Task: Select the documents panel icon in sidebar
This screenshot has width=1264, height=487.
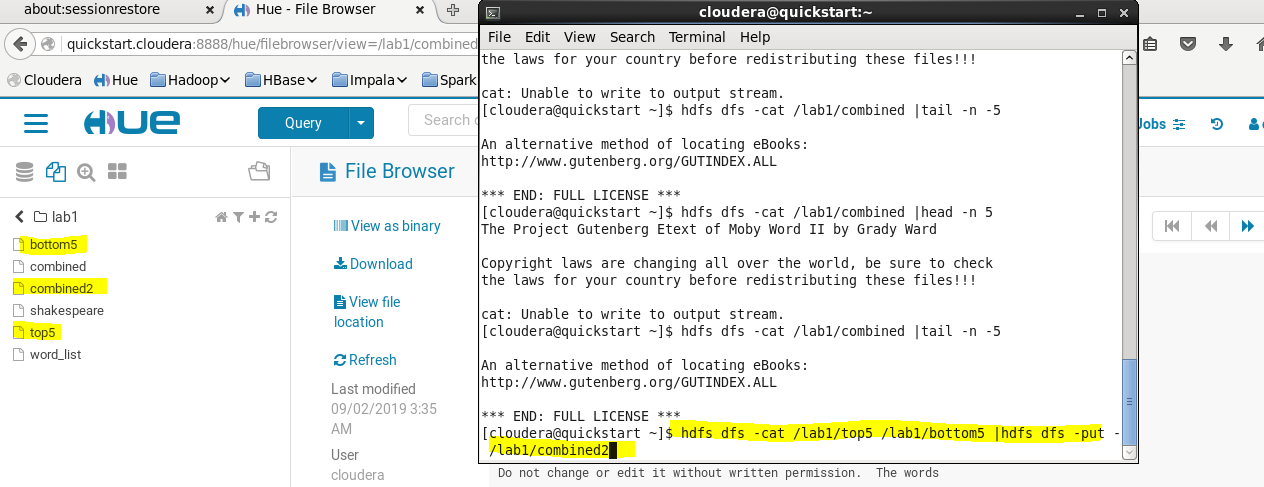Action: pyautogui.click(x=55, y=172)
